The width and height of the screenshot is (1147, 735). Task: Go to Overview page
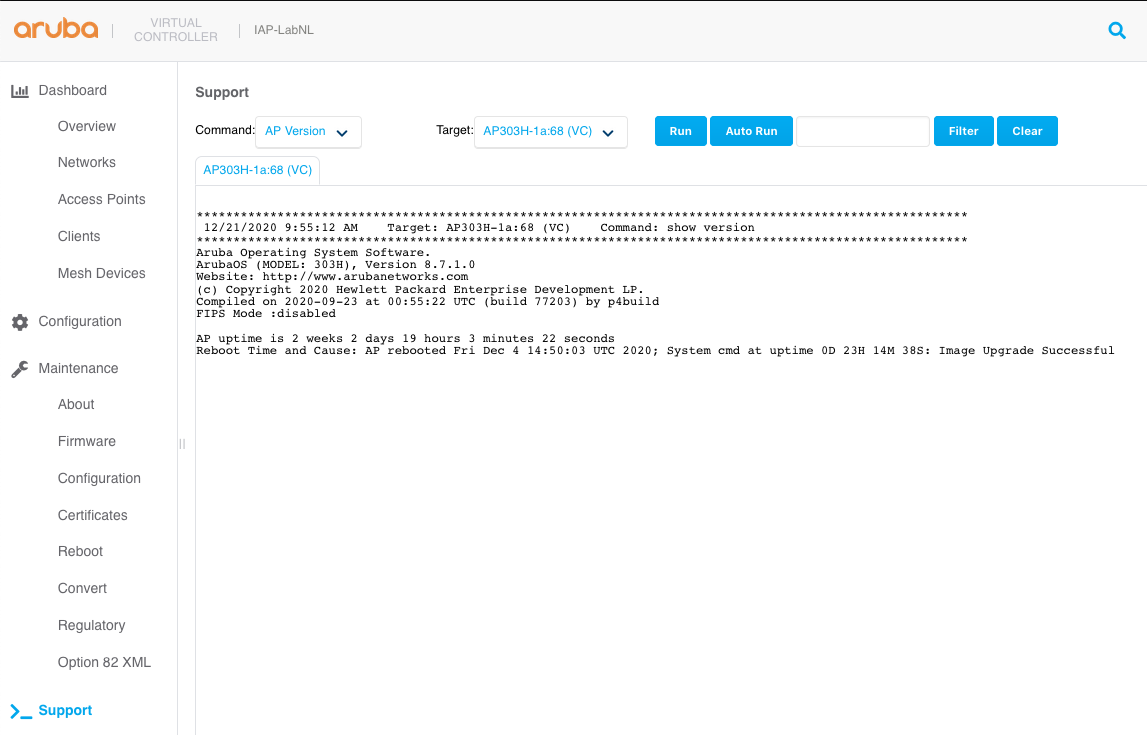pyautogui.click(x=87, y=126)
